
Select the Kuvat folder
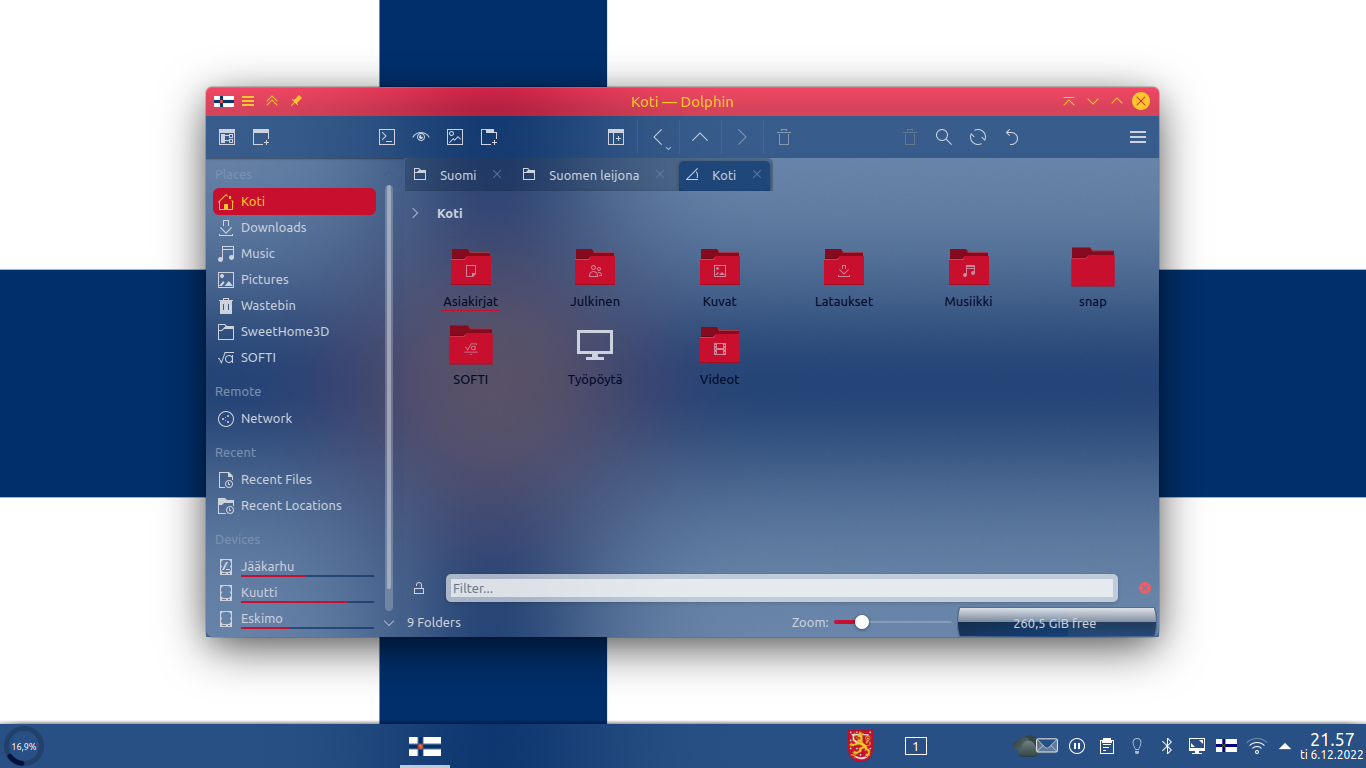719,278
